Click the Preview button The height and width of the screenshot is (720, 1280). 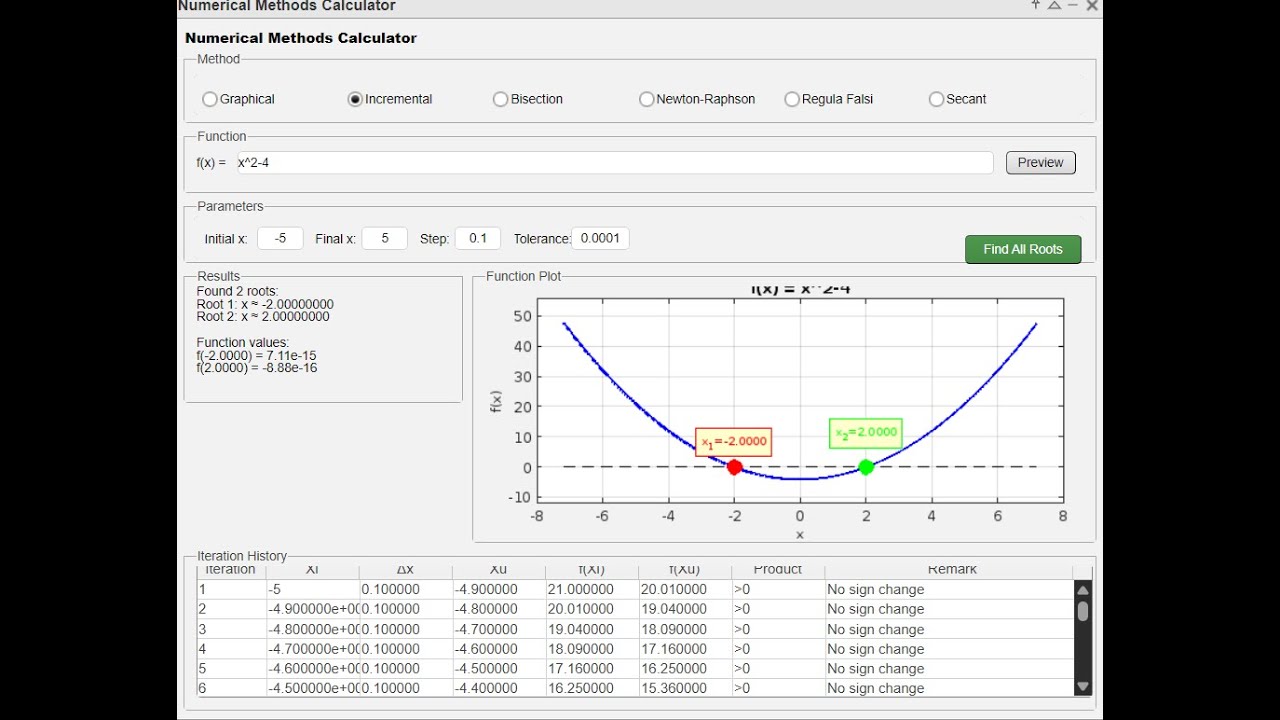click(1041, 163)
